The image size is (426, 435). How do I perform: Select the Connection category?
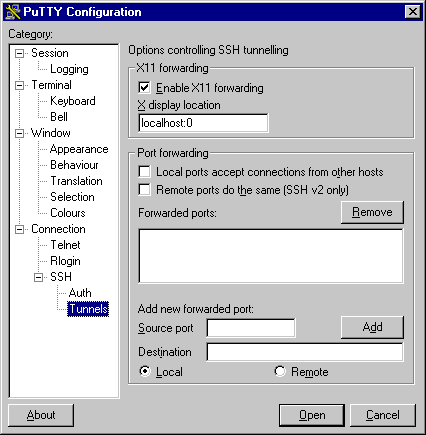tap(58, 229)
